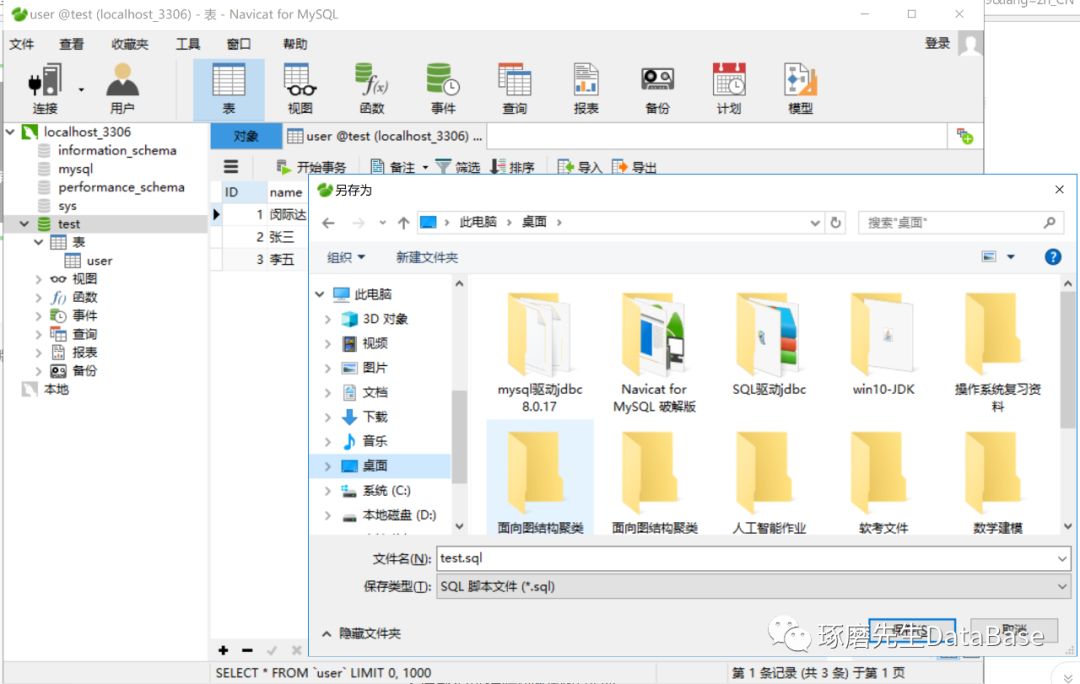Expand the Views node under test
This screenshot has height=684, width=1080.
point(39,279)
